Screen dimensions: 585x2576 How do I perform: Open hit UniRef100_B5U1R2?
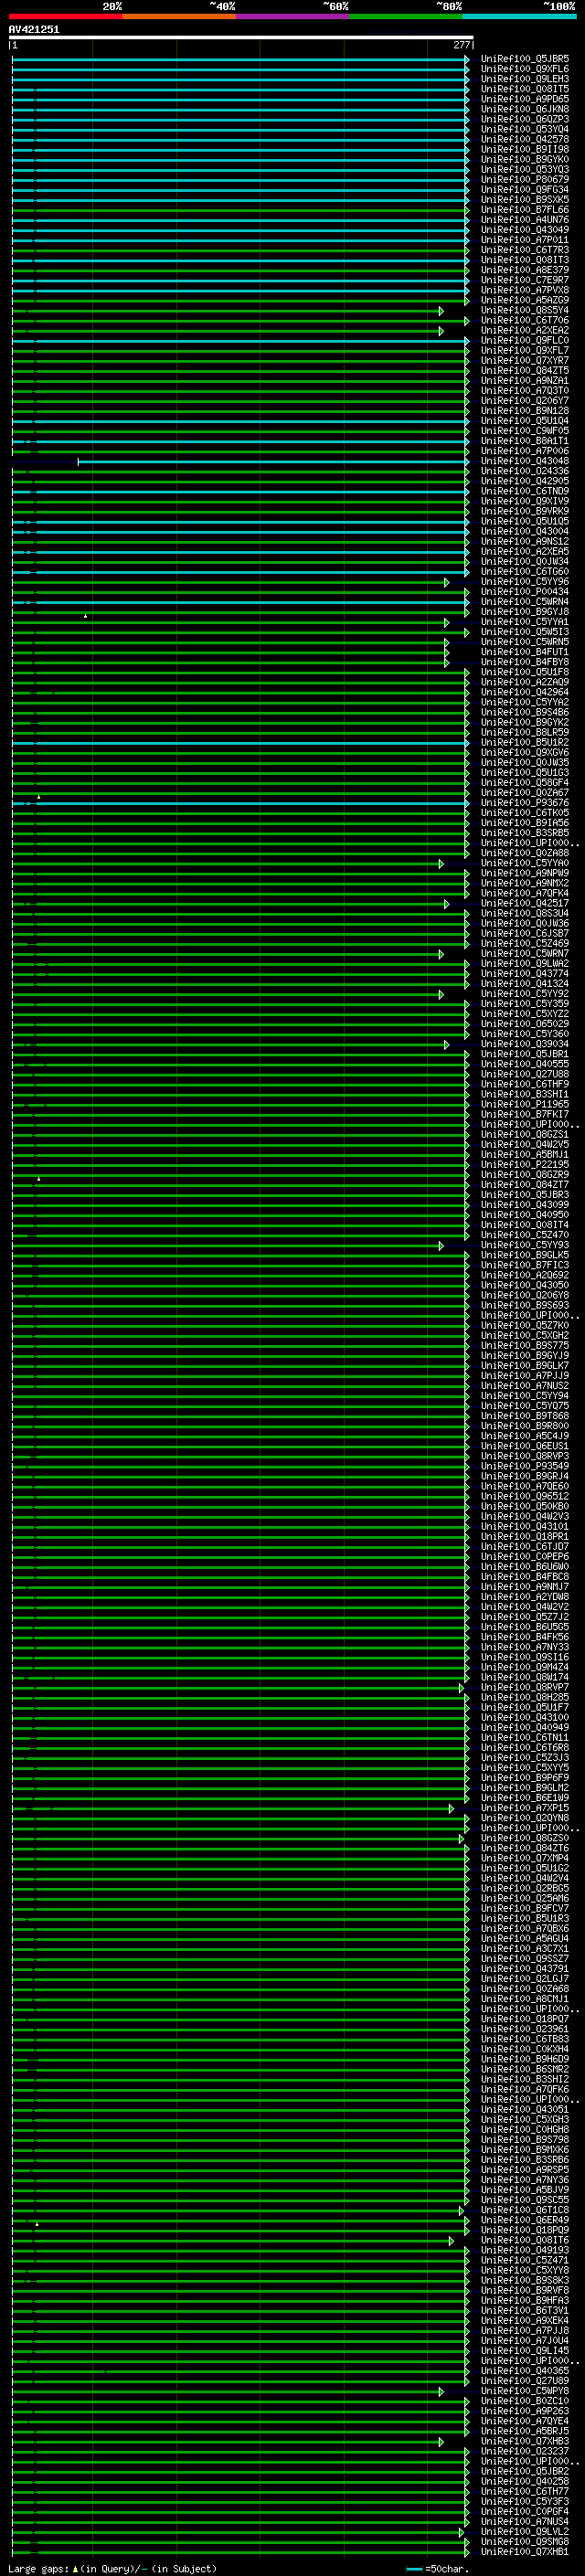pos(525,743)
